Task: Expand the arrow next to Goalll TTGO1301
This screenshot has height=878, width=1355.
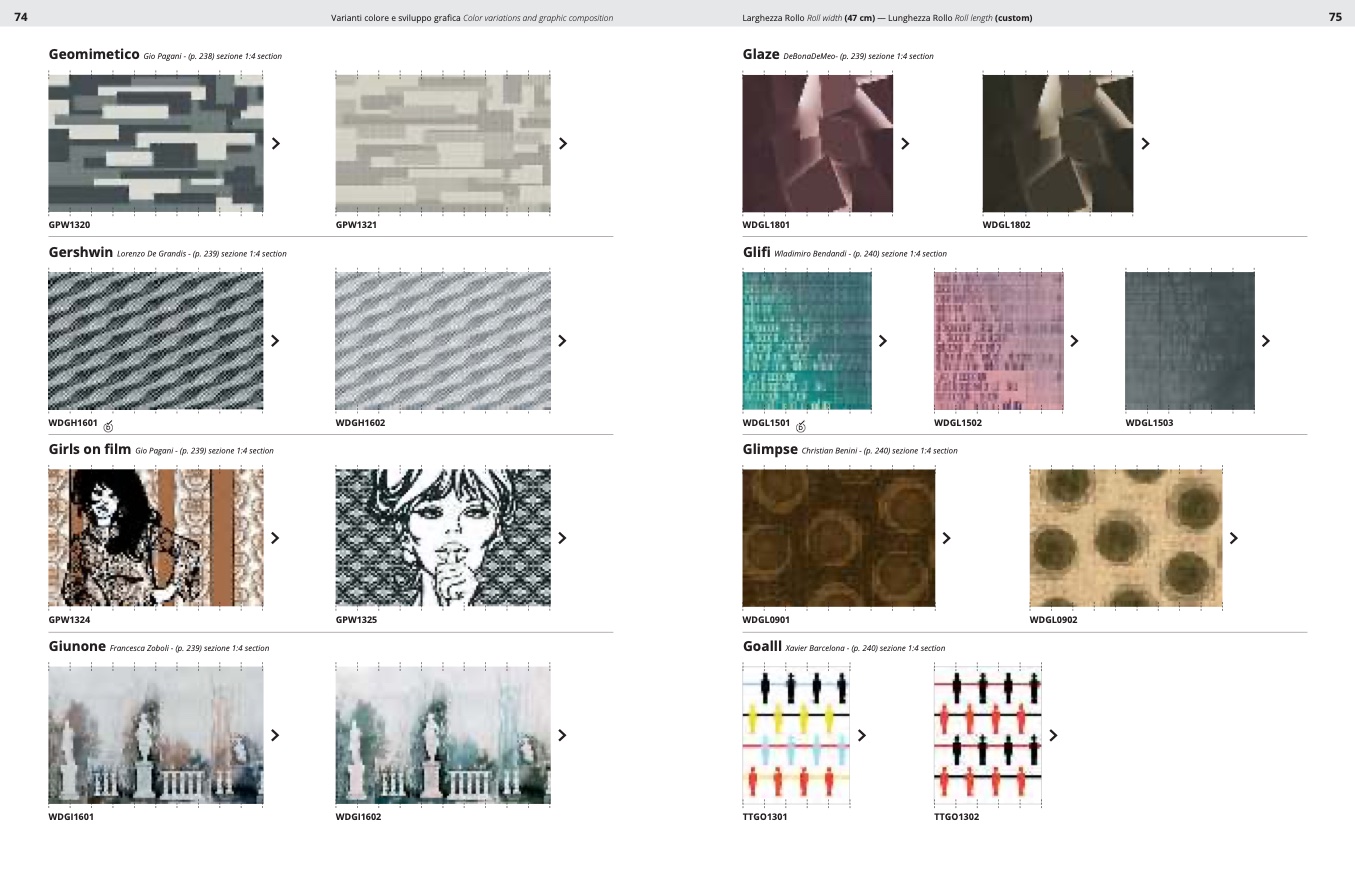Action: (861, 735)
